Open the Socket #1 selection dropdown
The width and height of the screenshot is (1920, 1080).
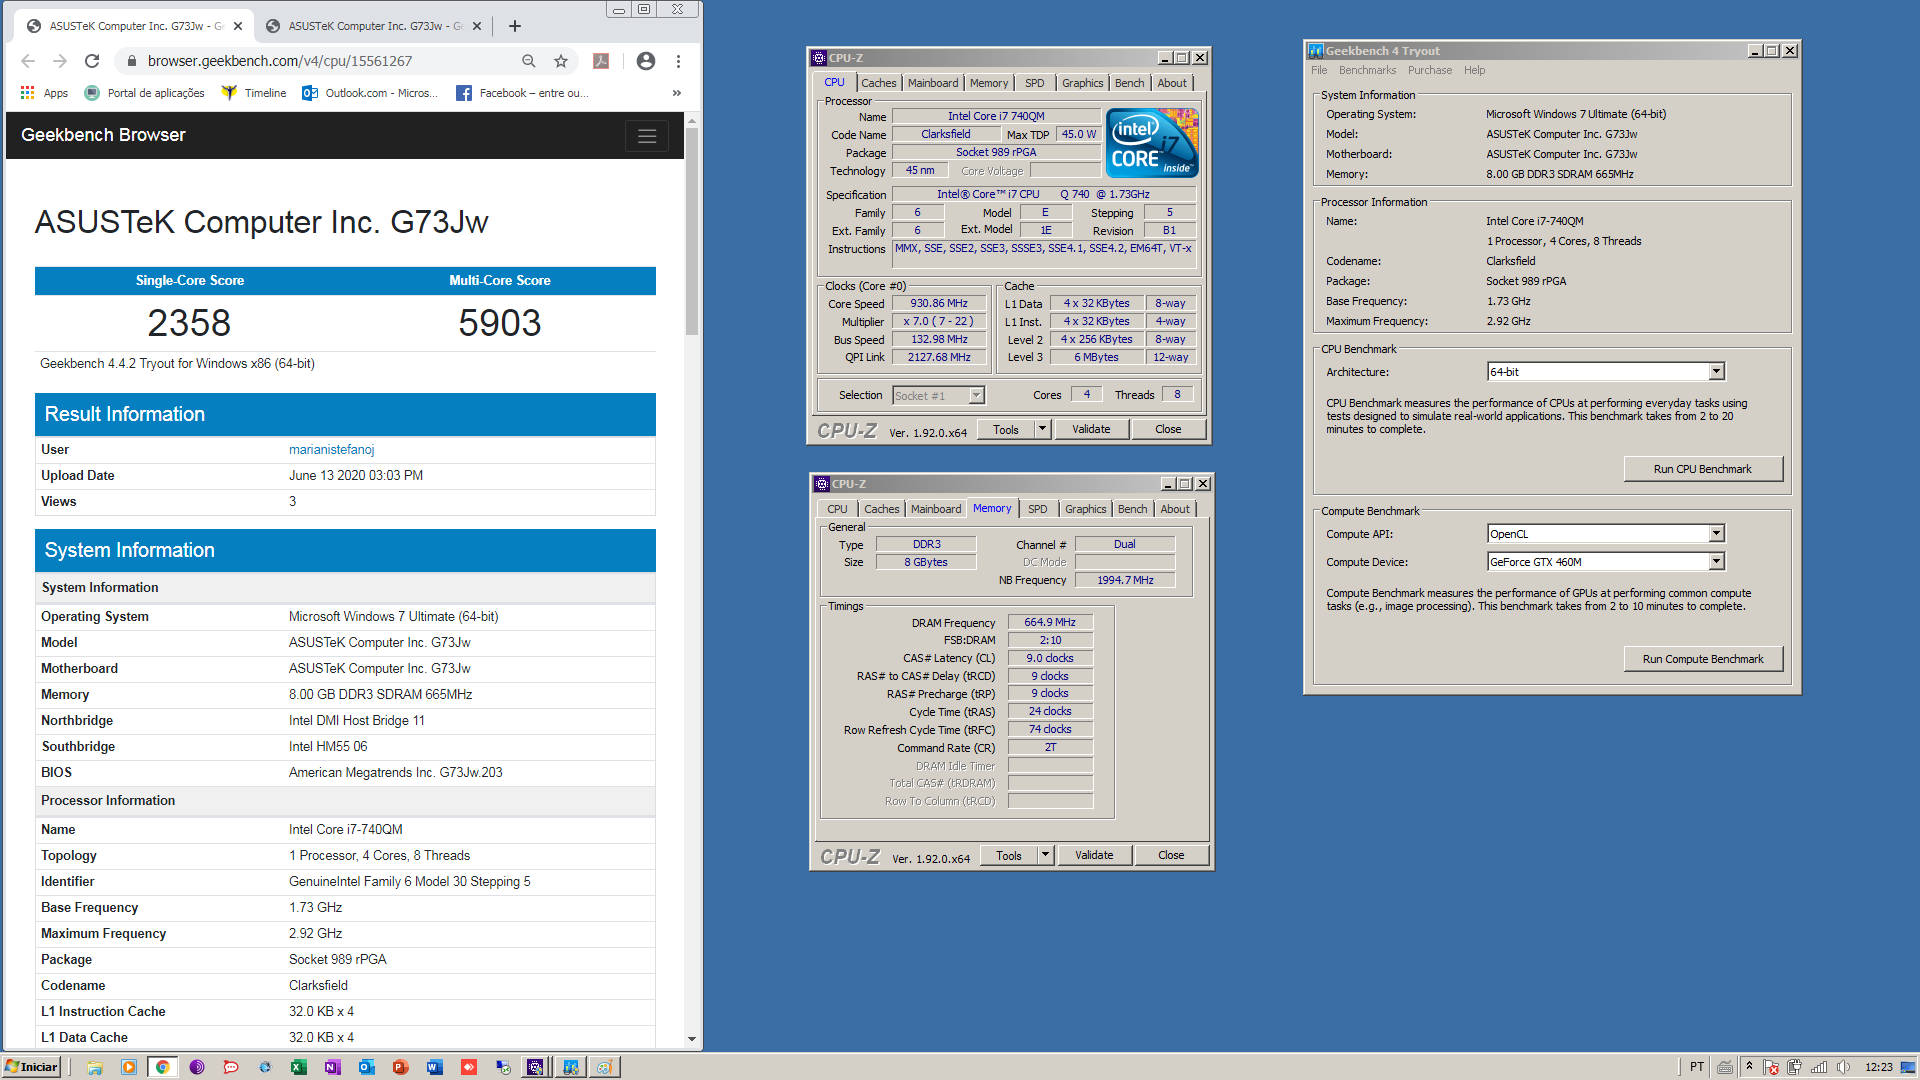pos(977,396)
